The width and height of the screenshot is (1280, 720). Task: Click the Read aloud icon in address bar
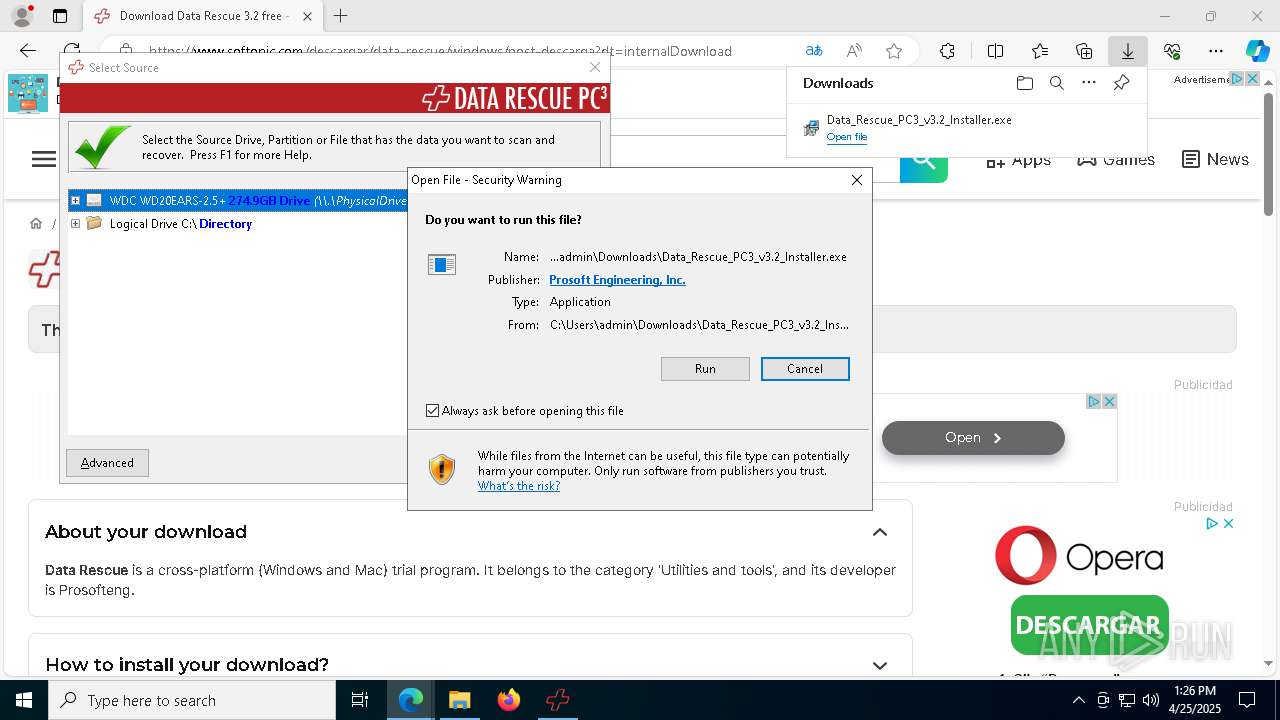point(854,51)
